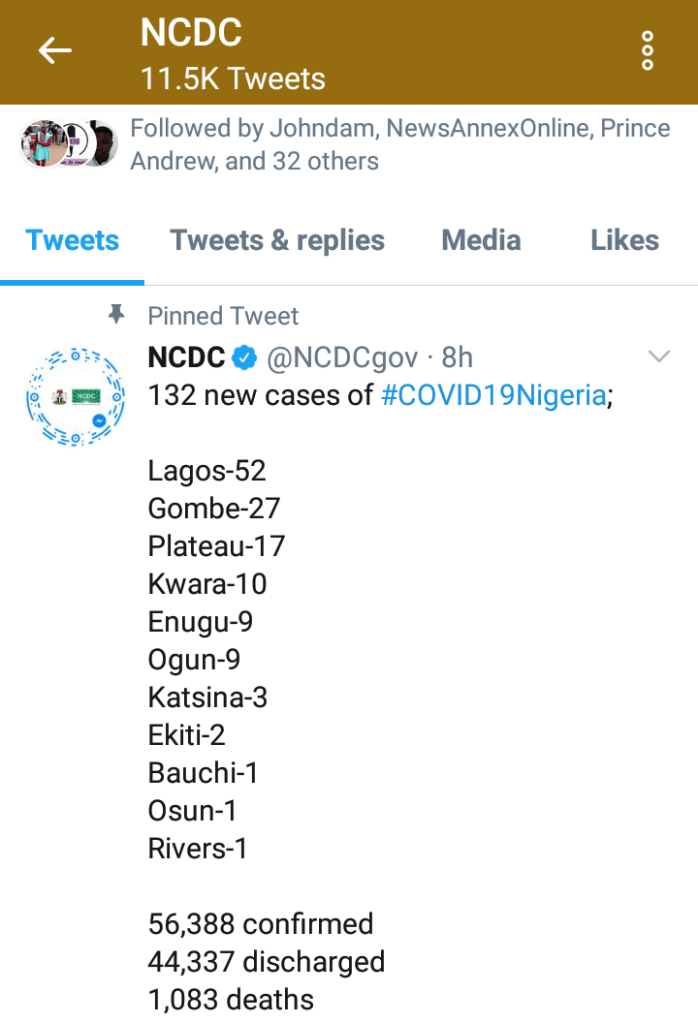This screenshot has height=1023, width=698.
Task: Select the Media tab
Action: tap(481, 241)
